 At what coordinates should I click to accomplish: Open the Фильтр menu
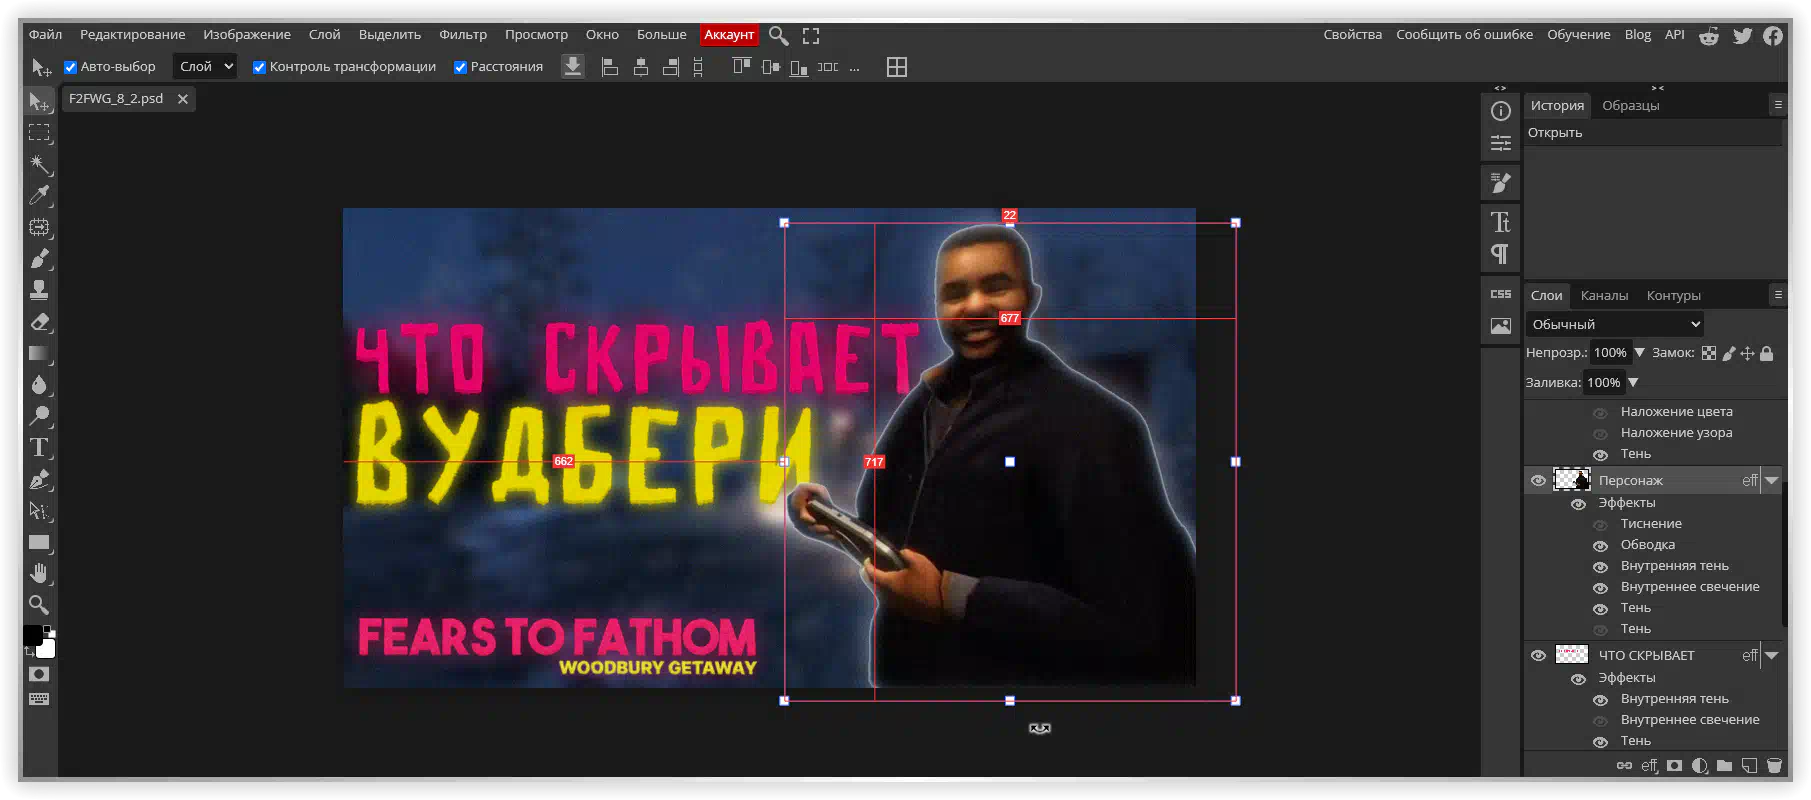[463, 35]
